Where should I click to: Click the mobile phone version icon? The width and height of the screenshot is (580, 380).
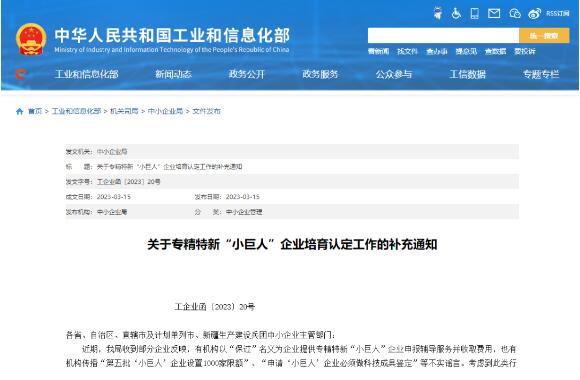tap(474, 14)
